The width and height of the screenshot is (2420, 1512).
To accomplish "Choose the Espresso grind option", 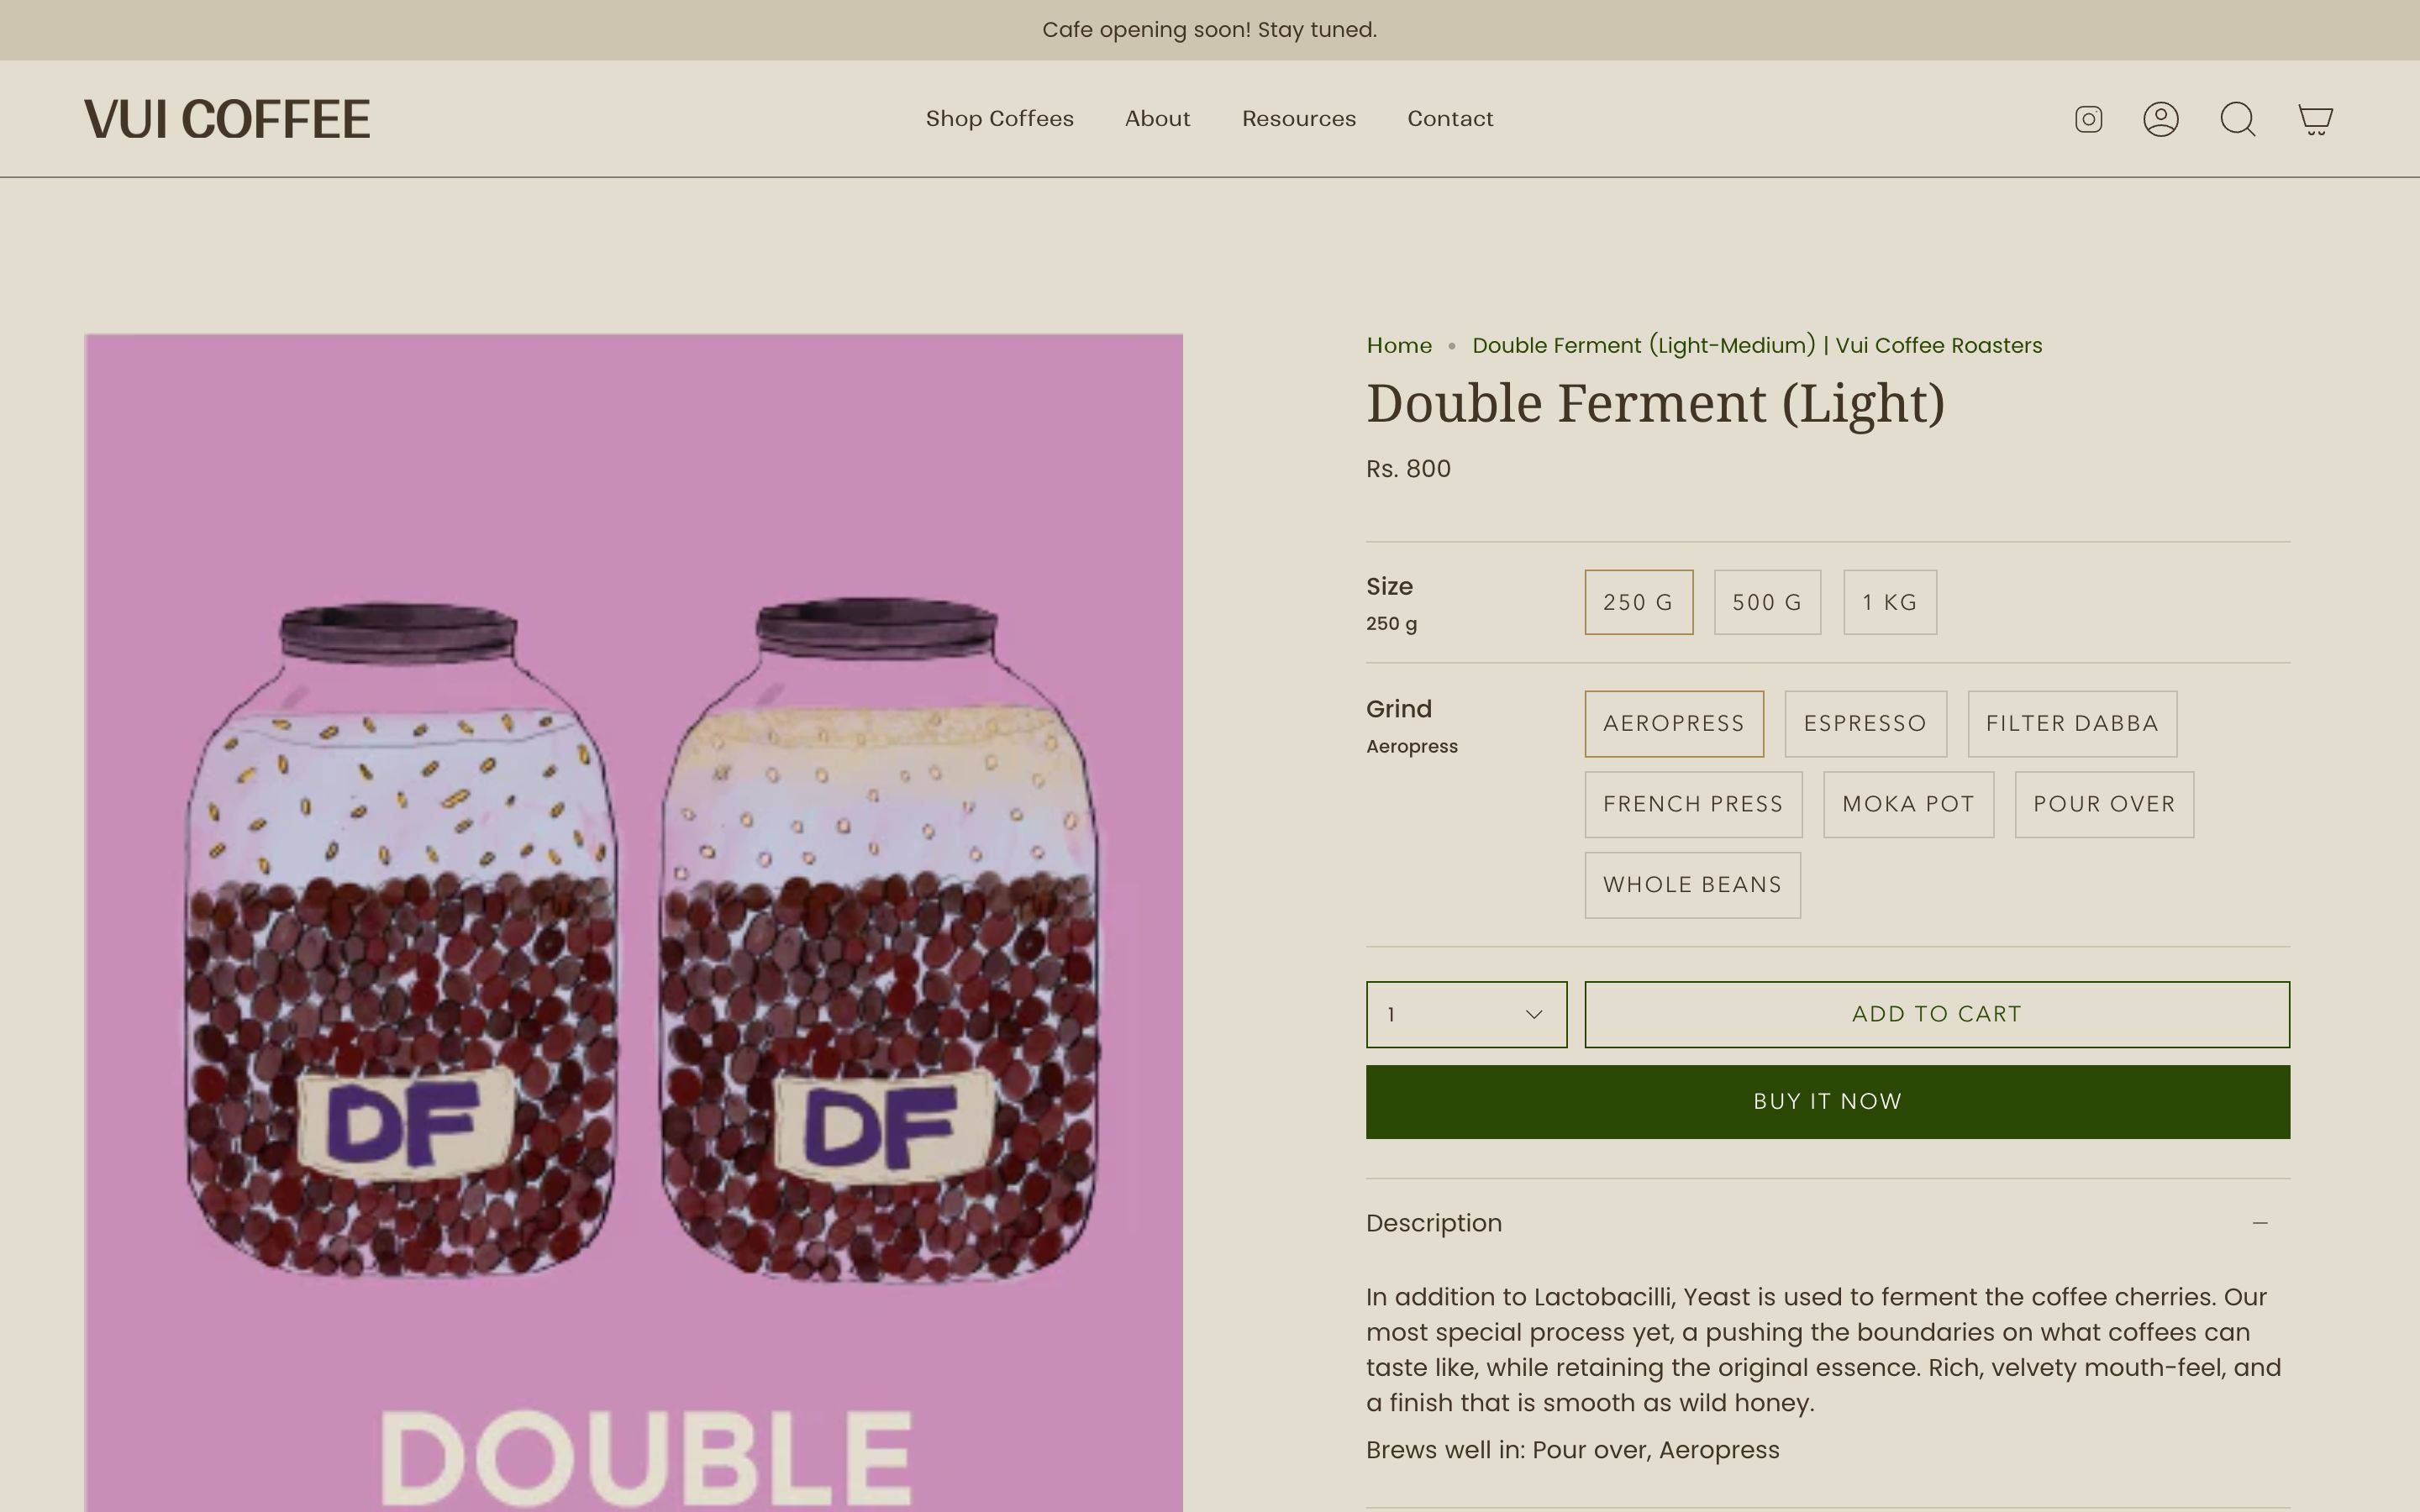I will (1865, 723).
